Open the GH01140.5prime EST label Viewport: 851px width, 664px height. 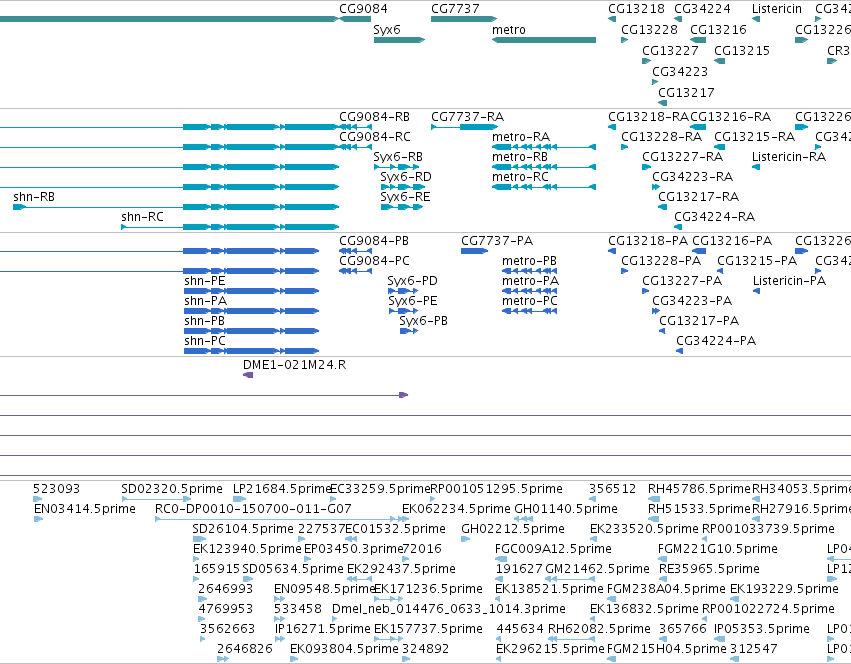click(566, 509)
